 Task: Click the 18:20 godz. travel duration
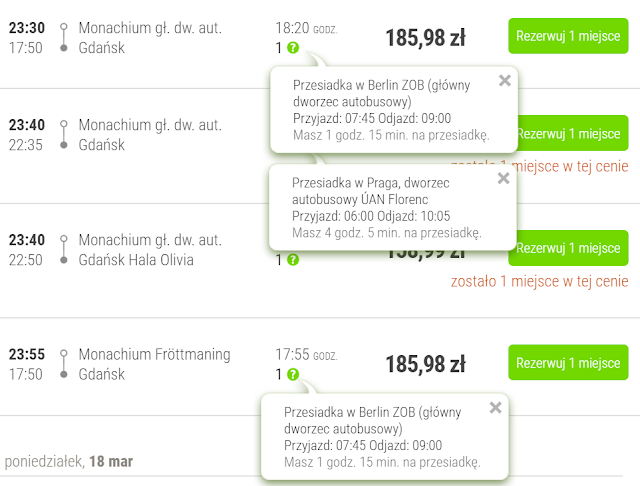306,29
